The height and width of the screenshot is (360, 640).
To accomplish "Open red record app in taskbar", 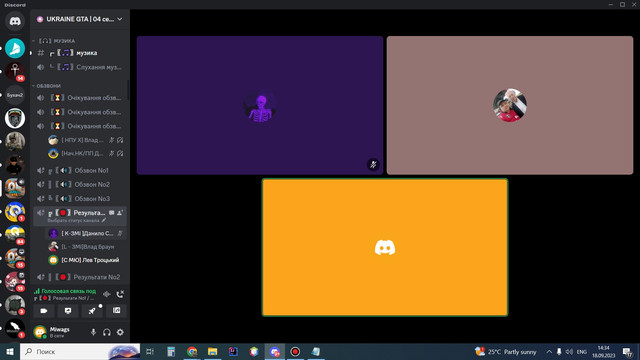I will click(x=295, y=351).
